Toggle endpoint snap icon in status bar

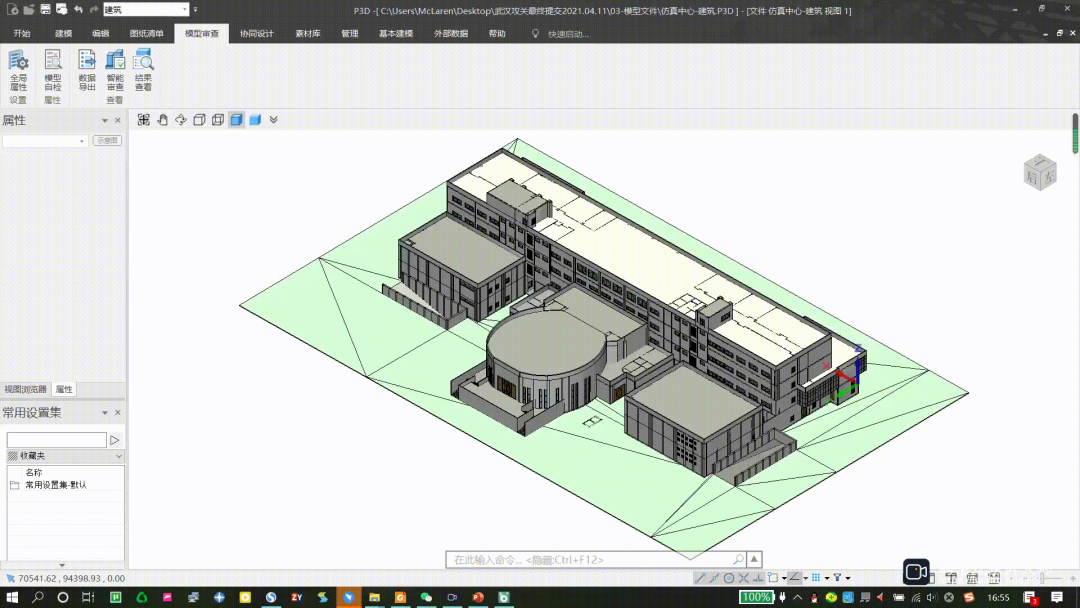tap(700, 578)
